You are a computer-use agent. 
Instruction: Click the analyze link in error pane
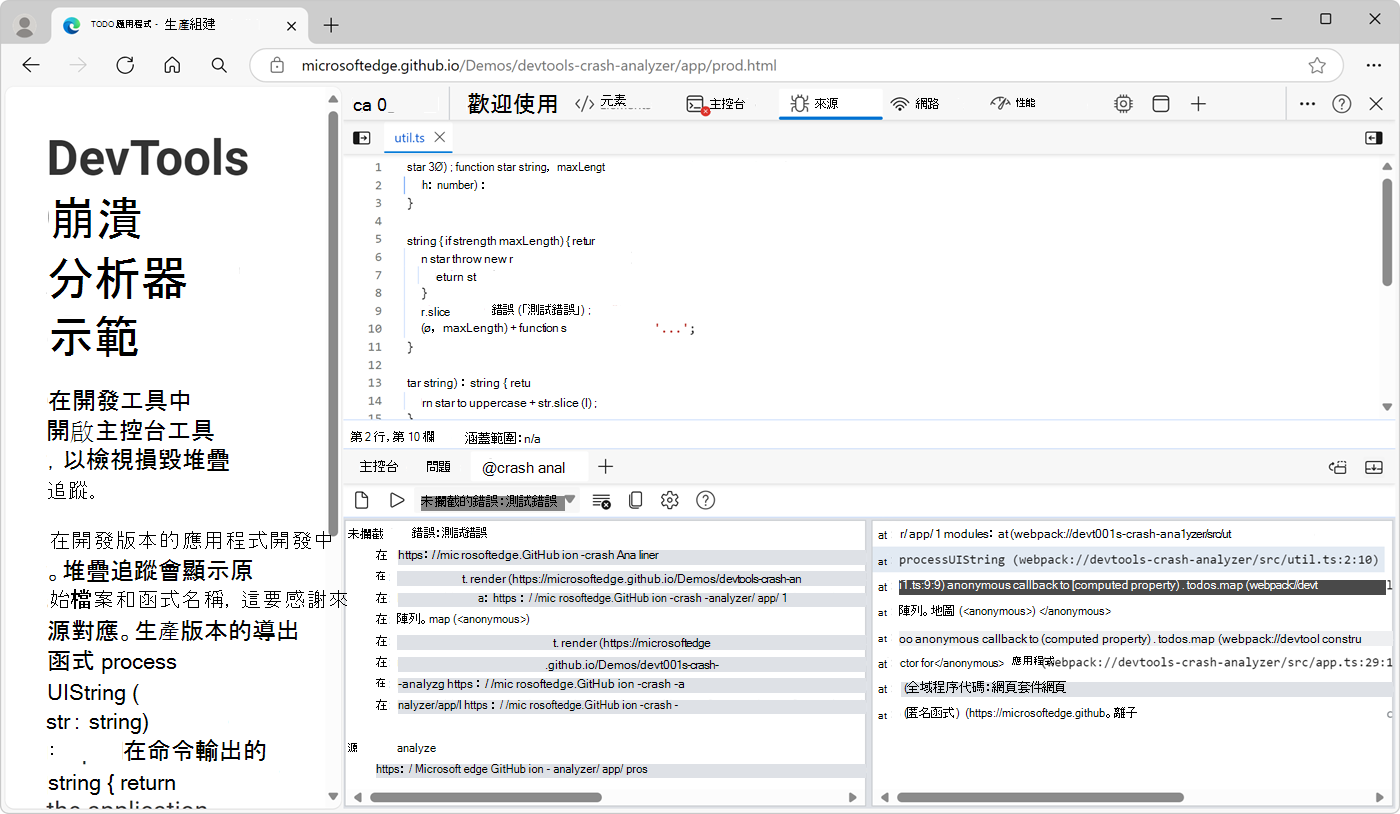(417, 747)
